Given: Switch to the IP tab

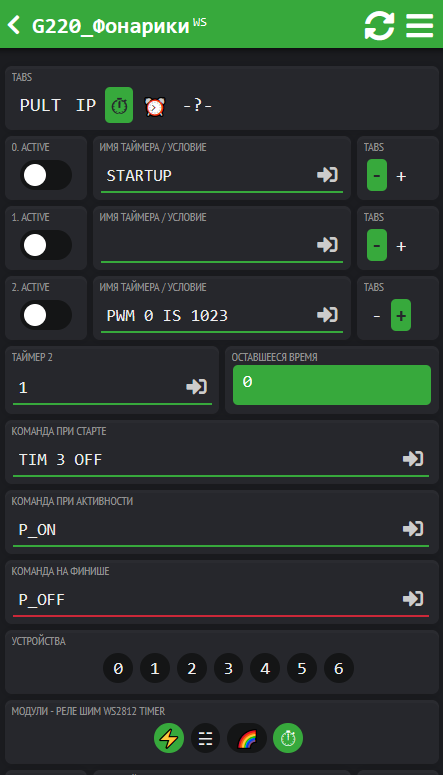Looking at the screenshot, I should [x=86, y=105].
